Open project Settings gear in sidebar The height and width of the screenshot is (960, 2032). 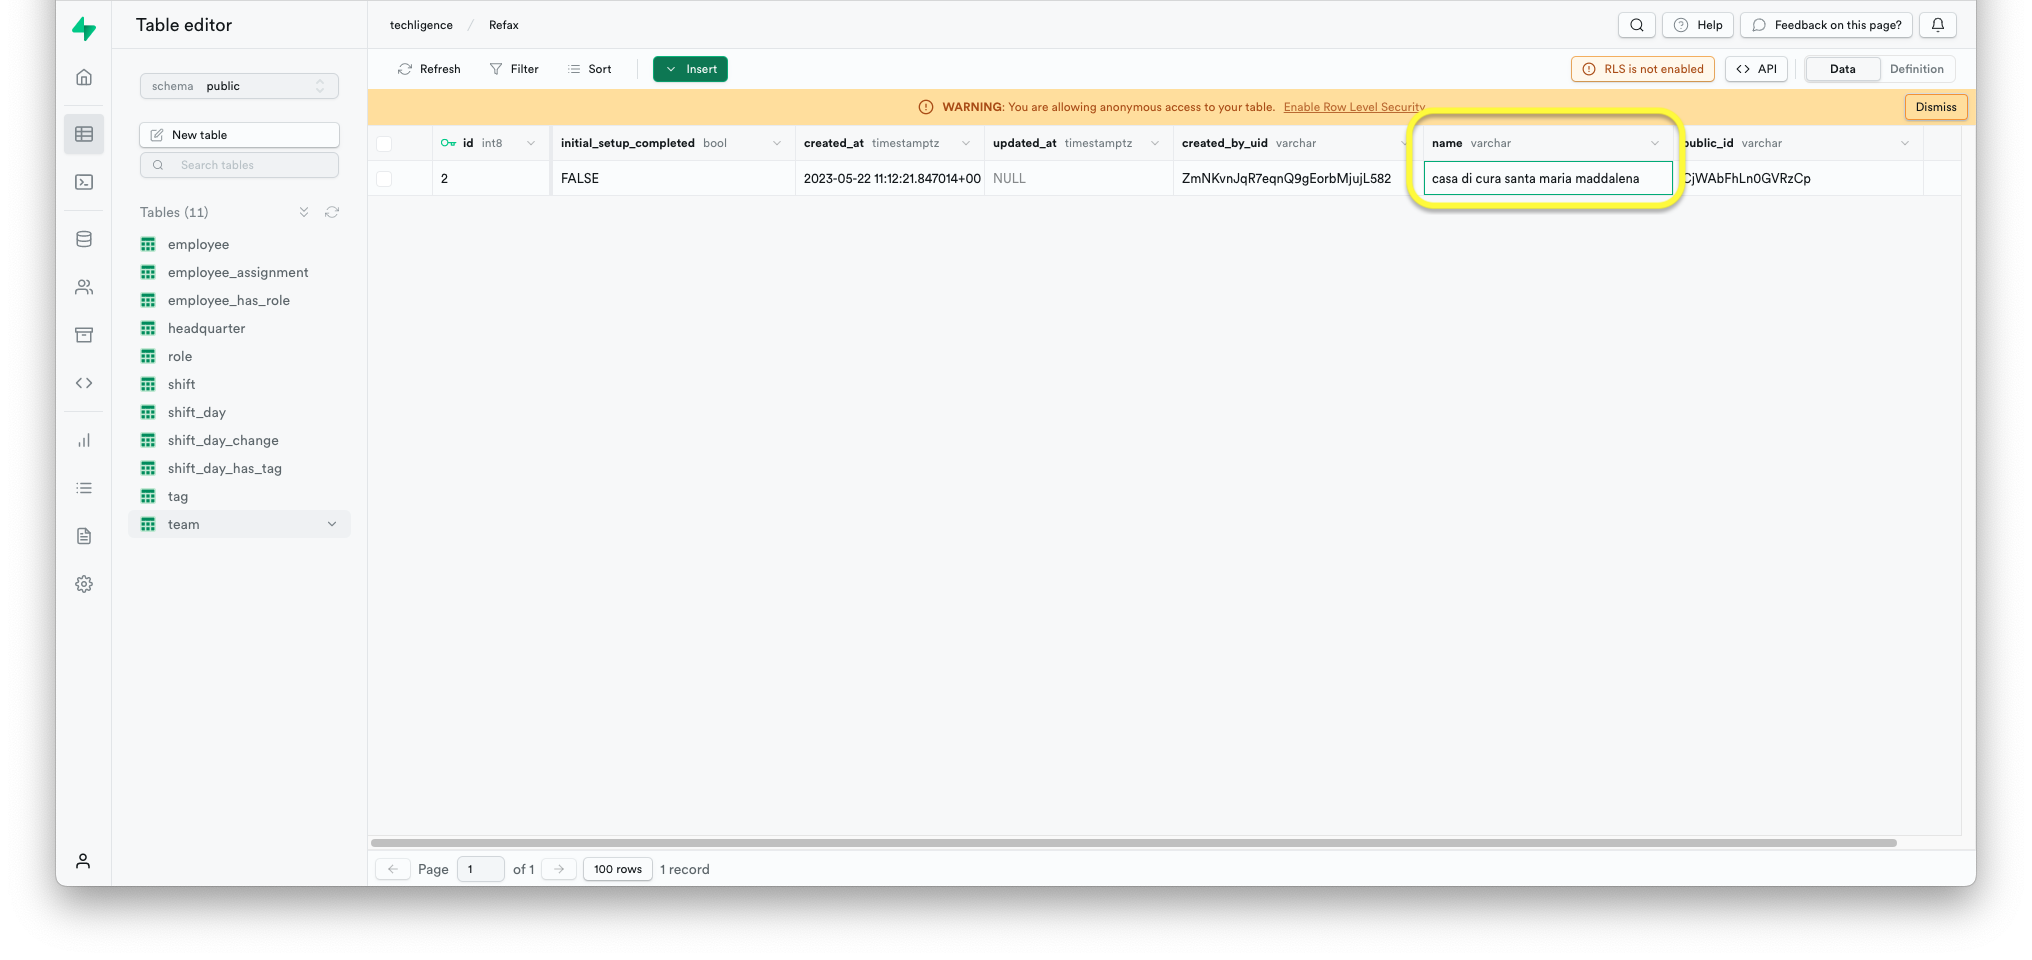pos(84,584)
